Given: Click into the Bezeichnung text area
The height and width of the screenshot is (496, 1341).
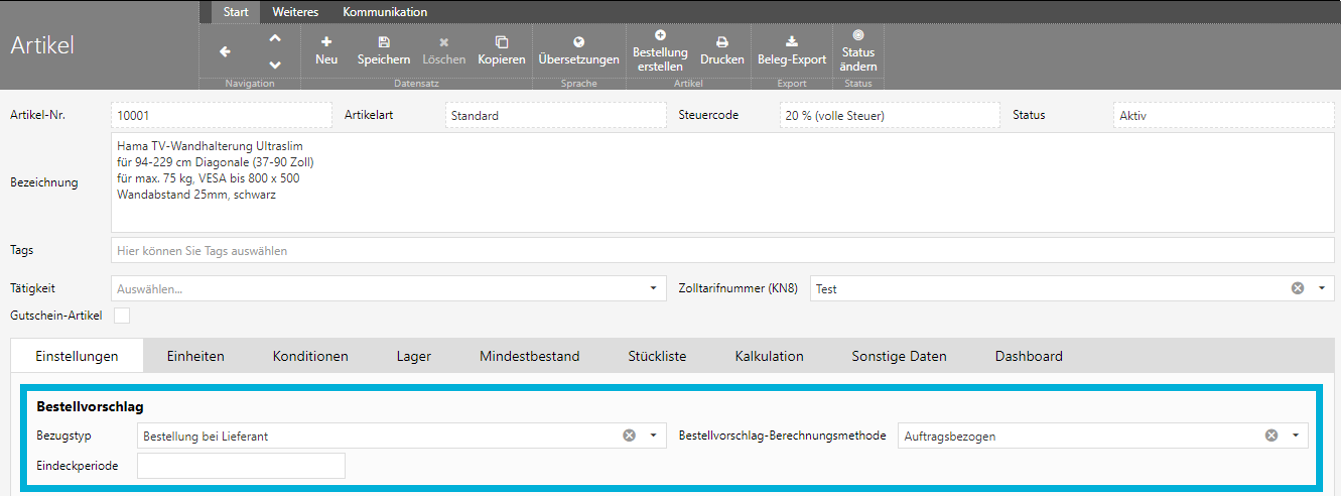Looking at the screenshot, I should tap(722, 183).
